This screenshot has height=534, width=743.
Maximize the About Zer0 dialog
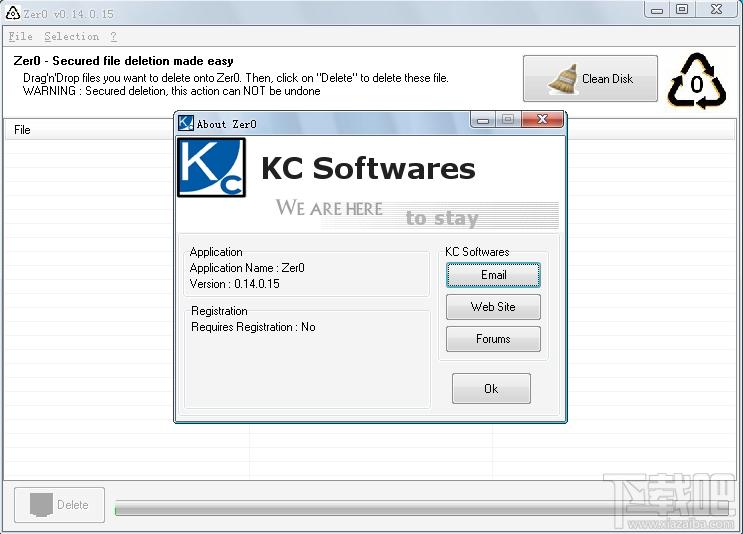click(508, 119)
